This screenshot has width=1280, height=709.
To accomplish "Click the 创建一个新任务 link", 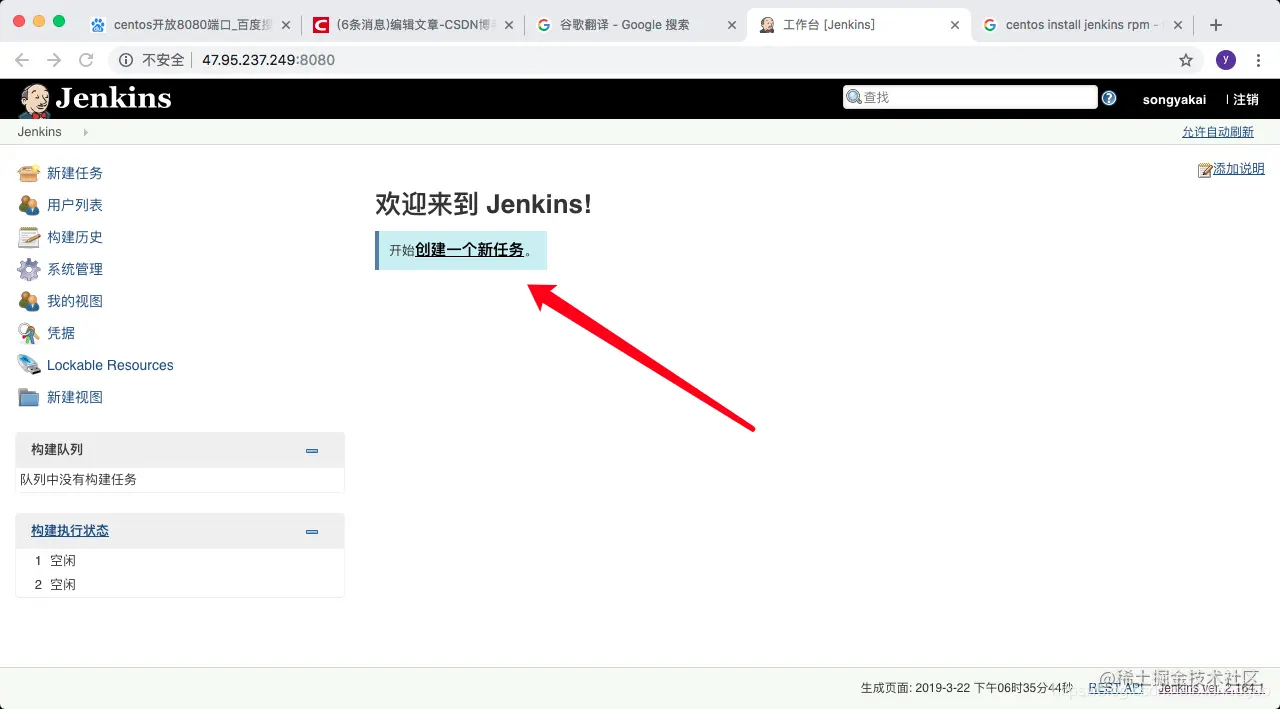I will [470, 250].
